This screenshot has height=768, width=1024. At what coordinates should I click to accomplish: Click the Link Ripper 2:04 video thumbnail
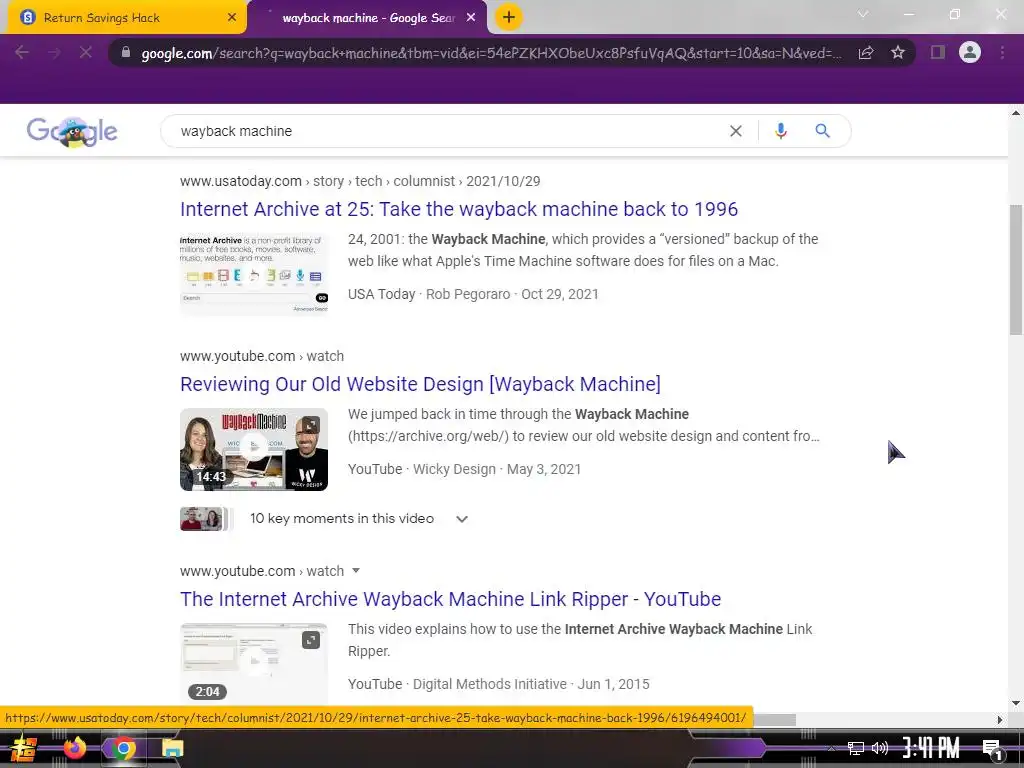[x=254, y=663]
